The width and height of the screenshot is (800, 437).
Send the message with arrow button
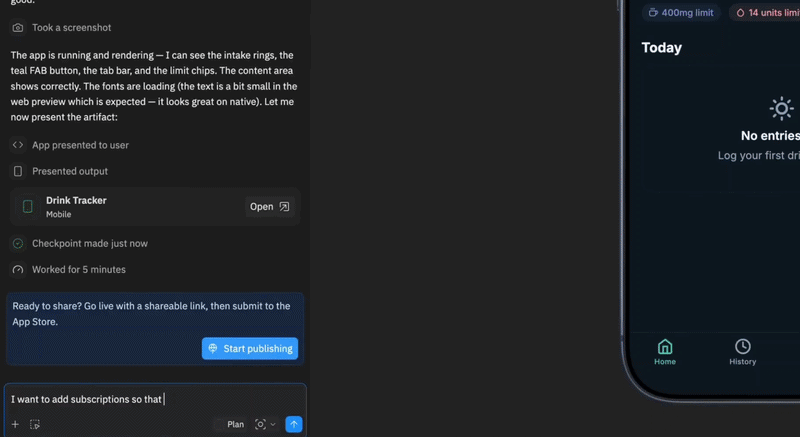click(x=293, y=424)
